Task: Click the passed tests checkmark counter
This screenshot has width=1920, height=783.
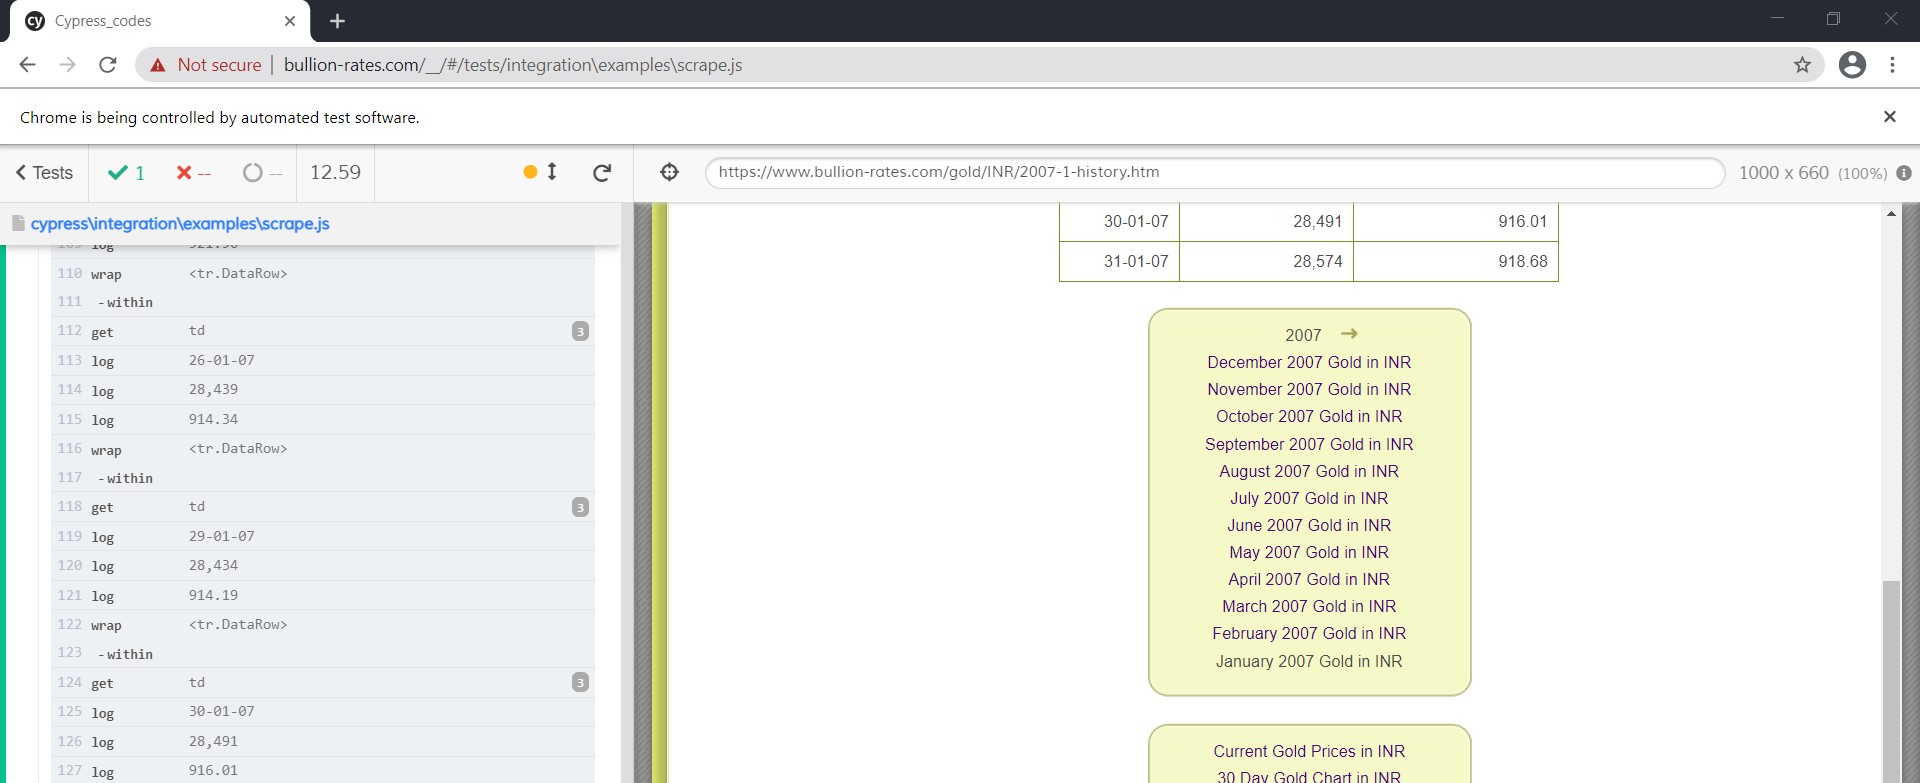Action: point(127,173)
